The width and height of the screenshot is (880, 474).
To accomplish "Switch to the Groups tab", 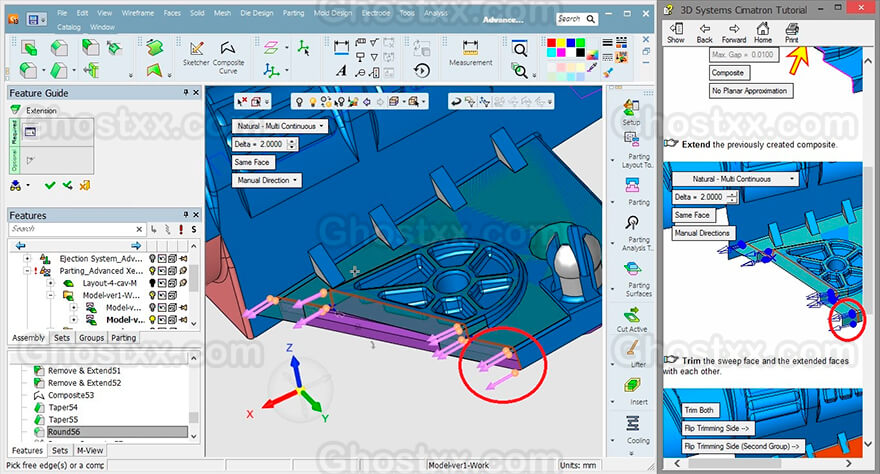I will pos(91,338).
